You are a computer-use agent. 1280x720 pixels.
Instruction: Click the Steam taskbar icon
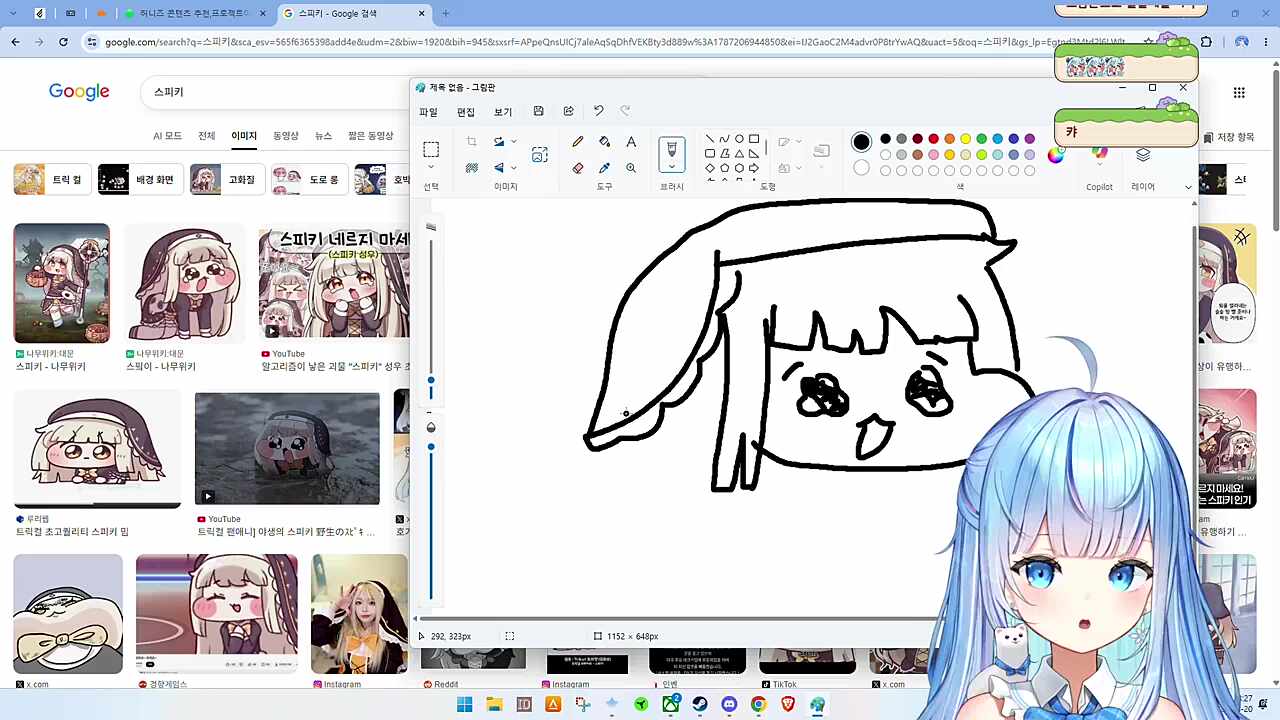699,705
